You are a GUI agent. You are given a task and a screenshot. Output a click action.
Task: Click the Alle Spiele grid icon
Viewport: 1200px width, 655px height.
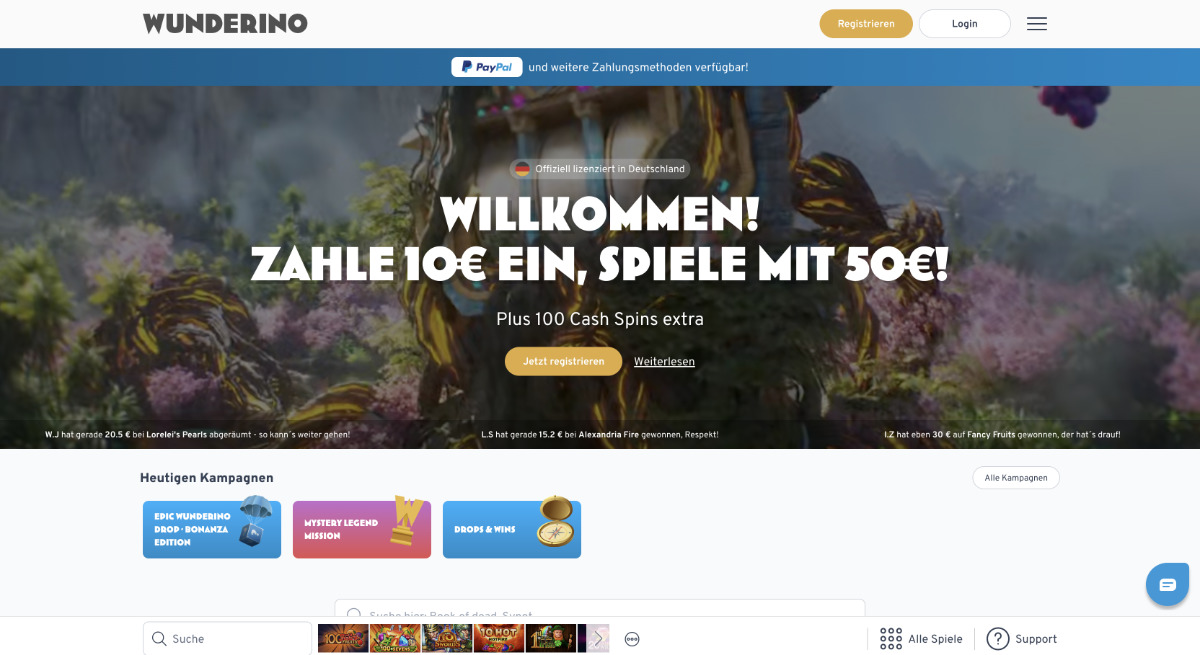pyautogui.click(x=890, y=638)
